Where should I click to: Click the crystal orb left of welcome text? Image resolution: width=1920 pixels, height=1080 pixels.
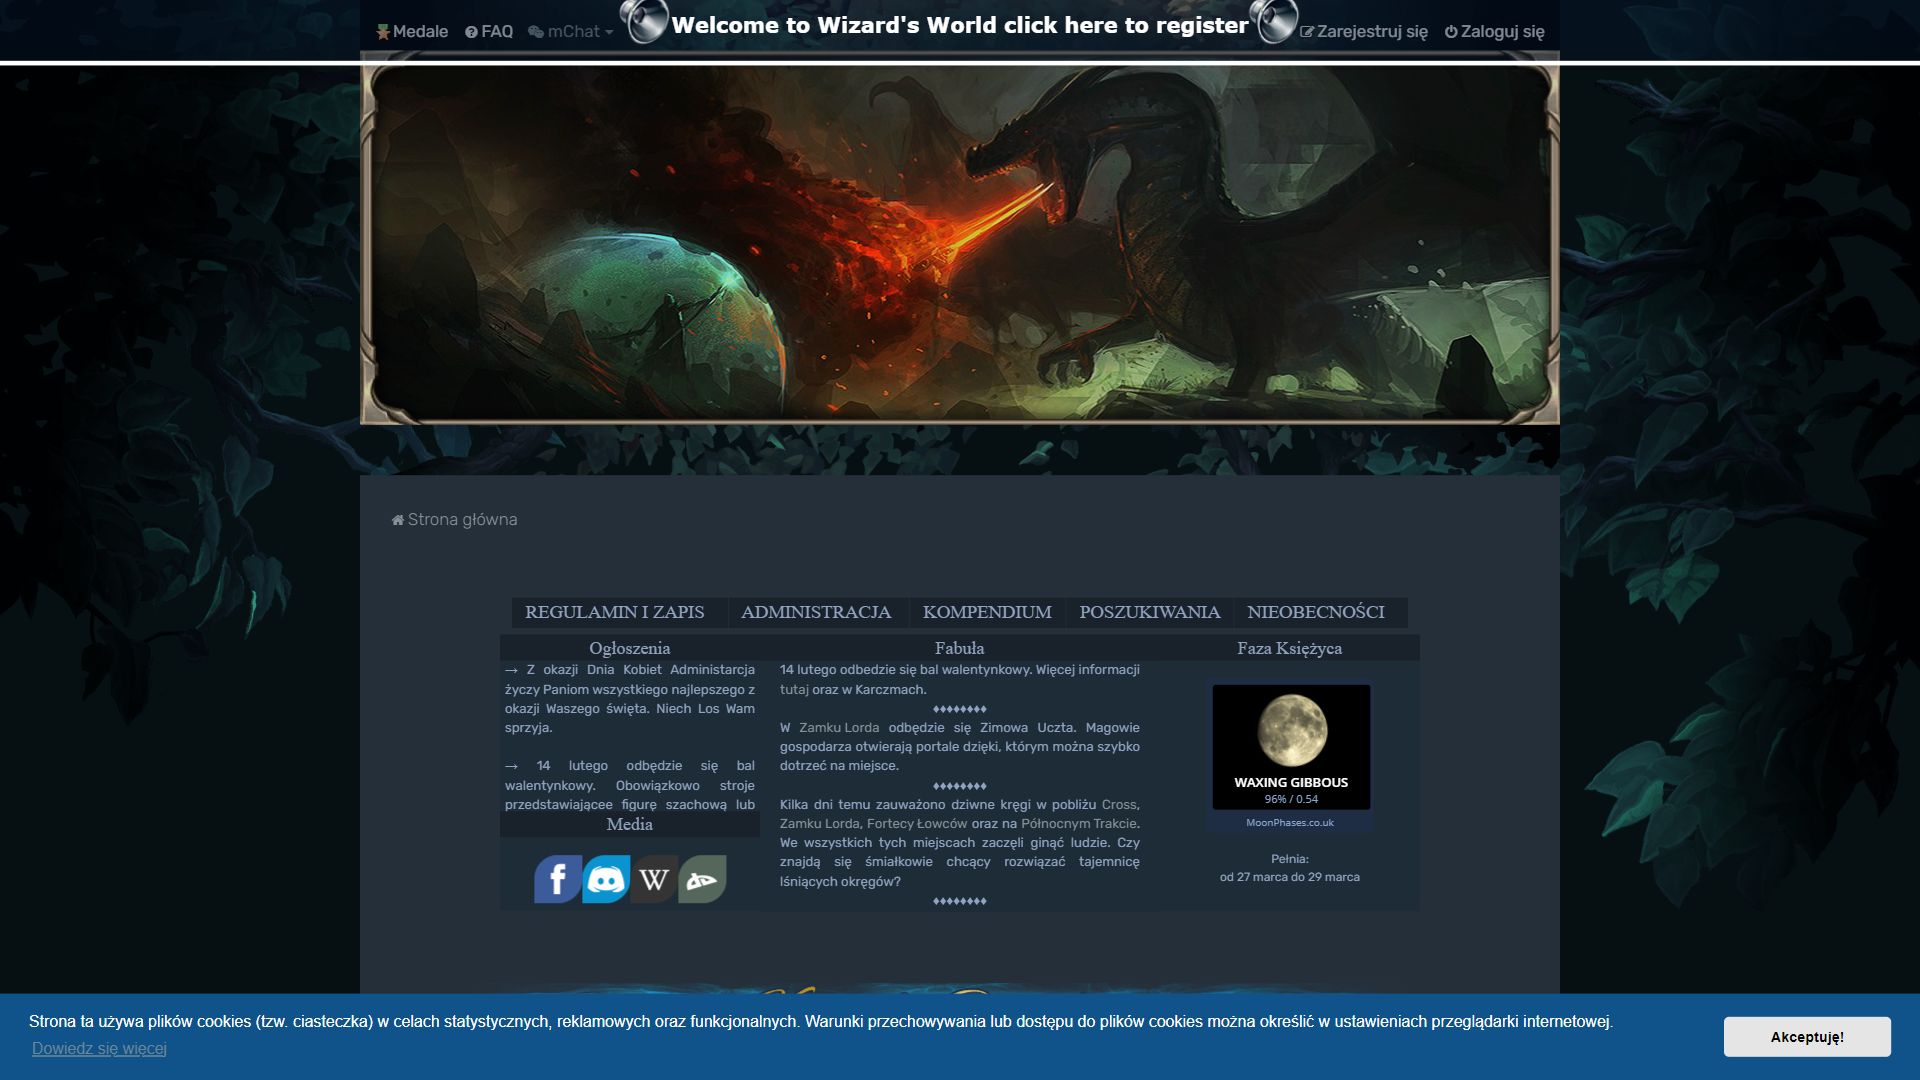click(644, 22)
